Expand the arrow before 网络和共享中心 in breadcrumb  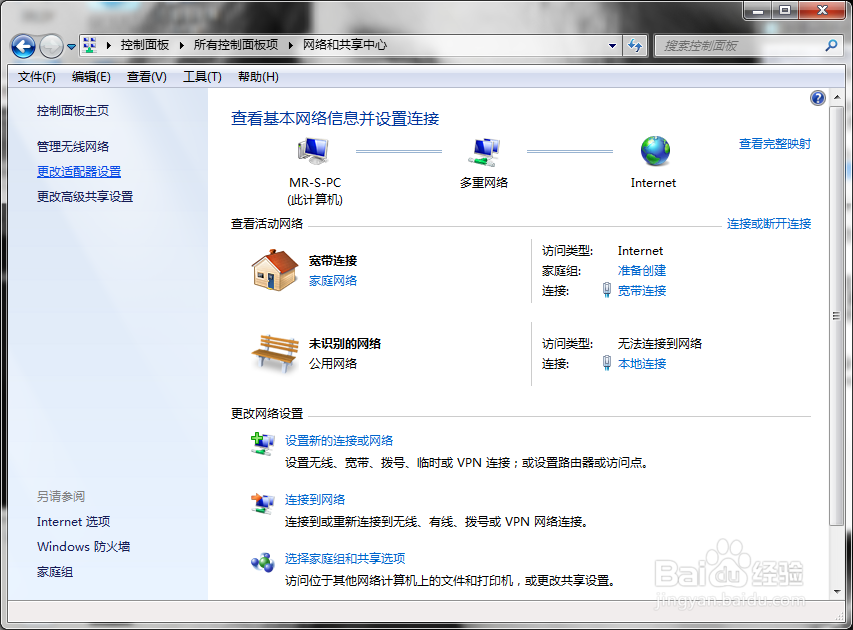click(291, 45)
